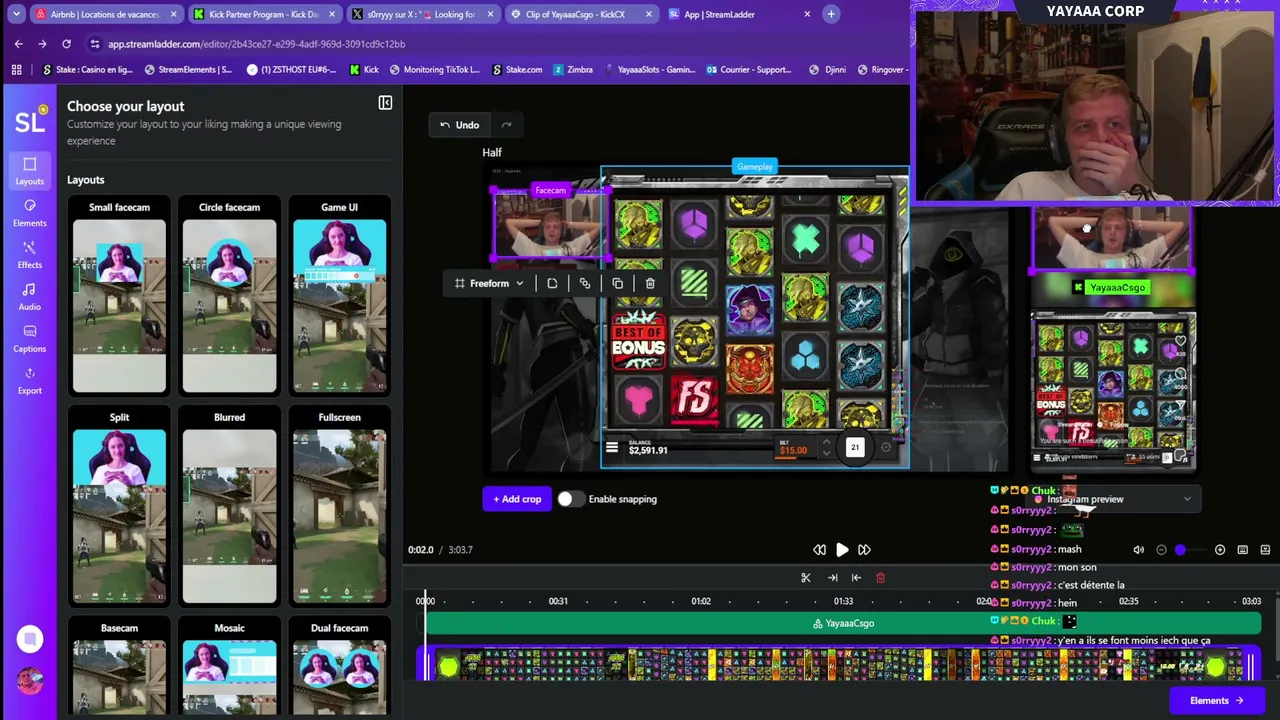Click the StreamLadder SL logo
Image resolution: width=1280 pixels, height=720 pixels.
[x=30, y=121]
